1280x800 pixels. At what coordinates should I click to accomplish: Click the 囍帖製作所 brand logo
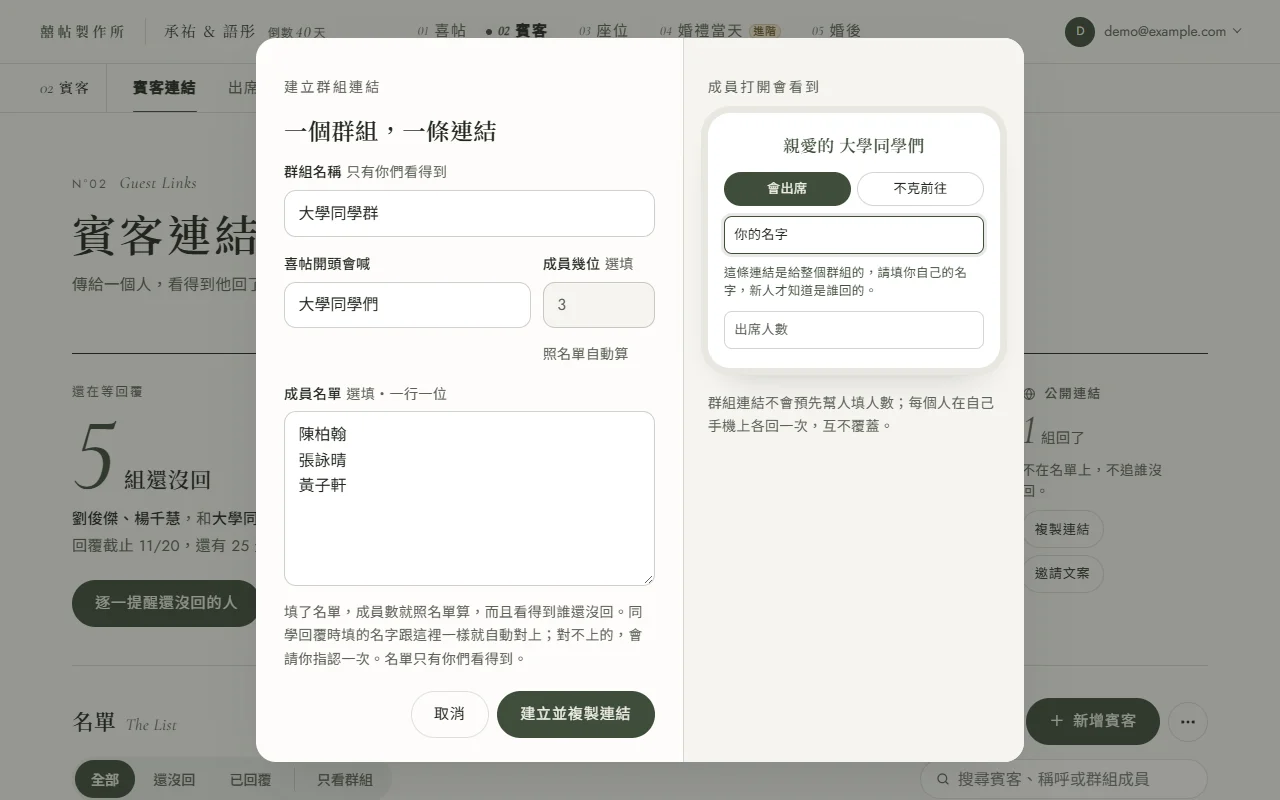tap(83, 31)
